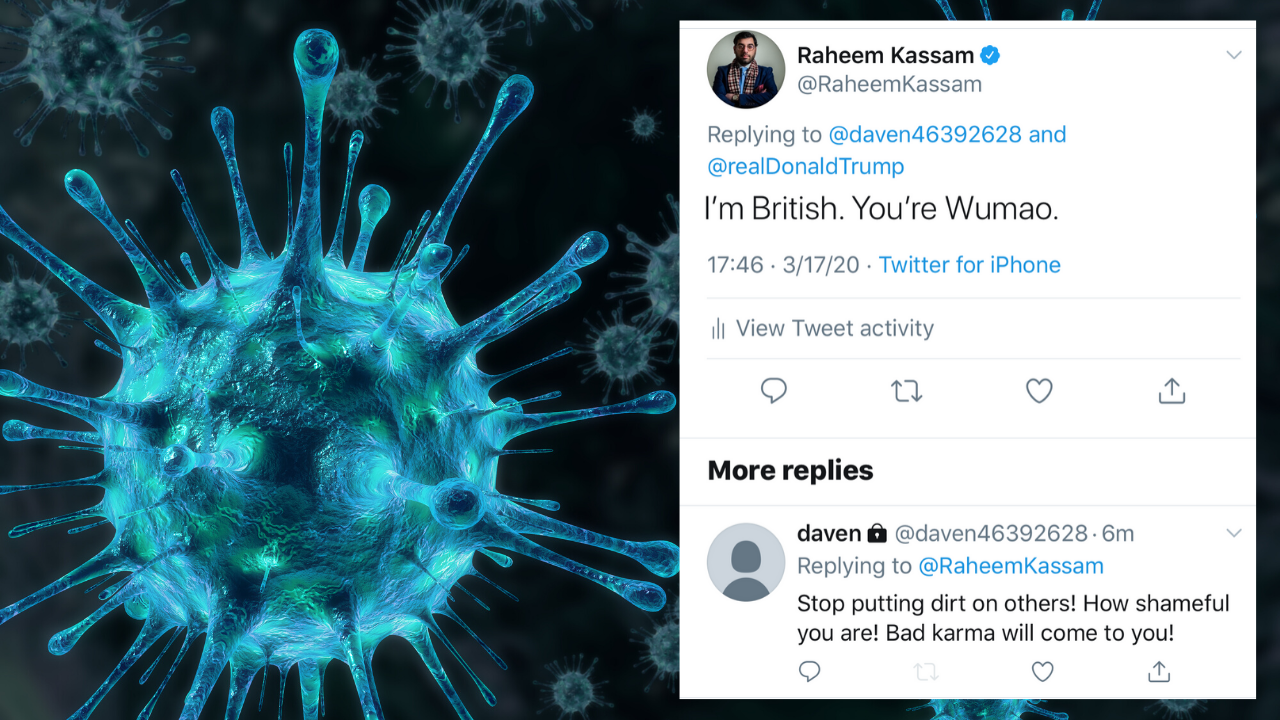Retweet the main tweet
Screen dimensions: 1280x720
pyautogui.click(x=906, y=391)
